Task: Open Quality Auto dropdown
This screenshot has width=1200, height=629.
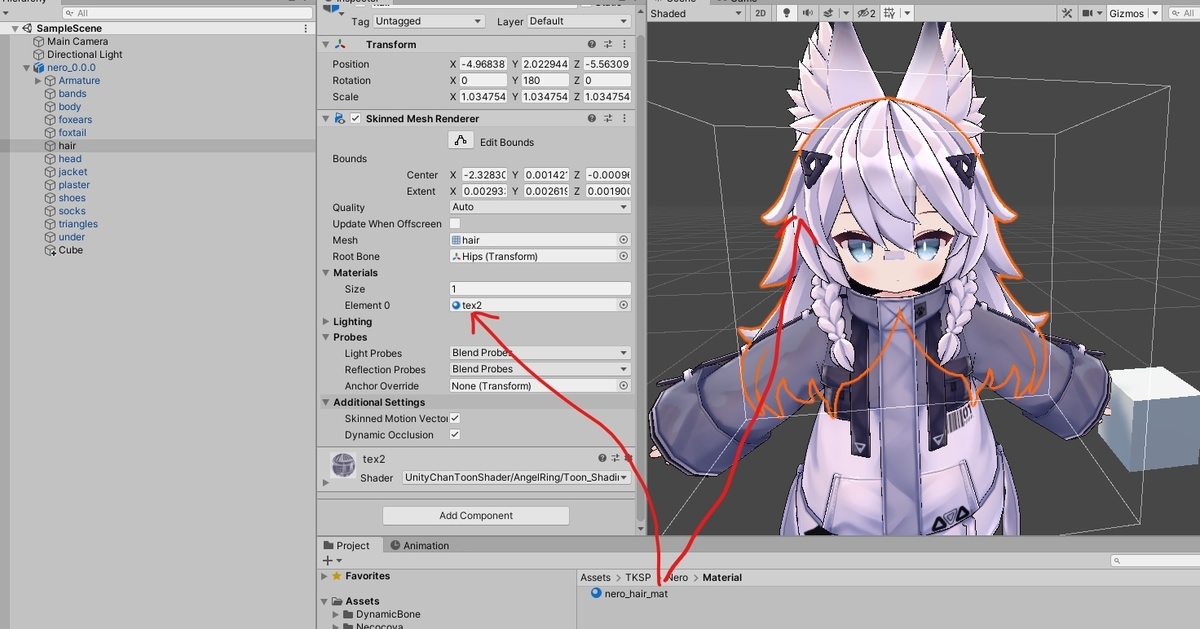Action: point(540,207)
